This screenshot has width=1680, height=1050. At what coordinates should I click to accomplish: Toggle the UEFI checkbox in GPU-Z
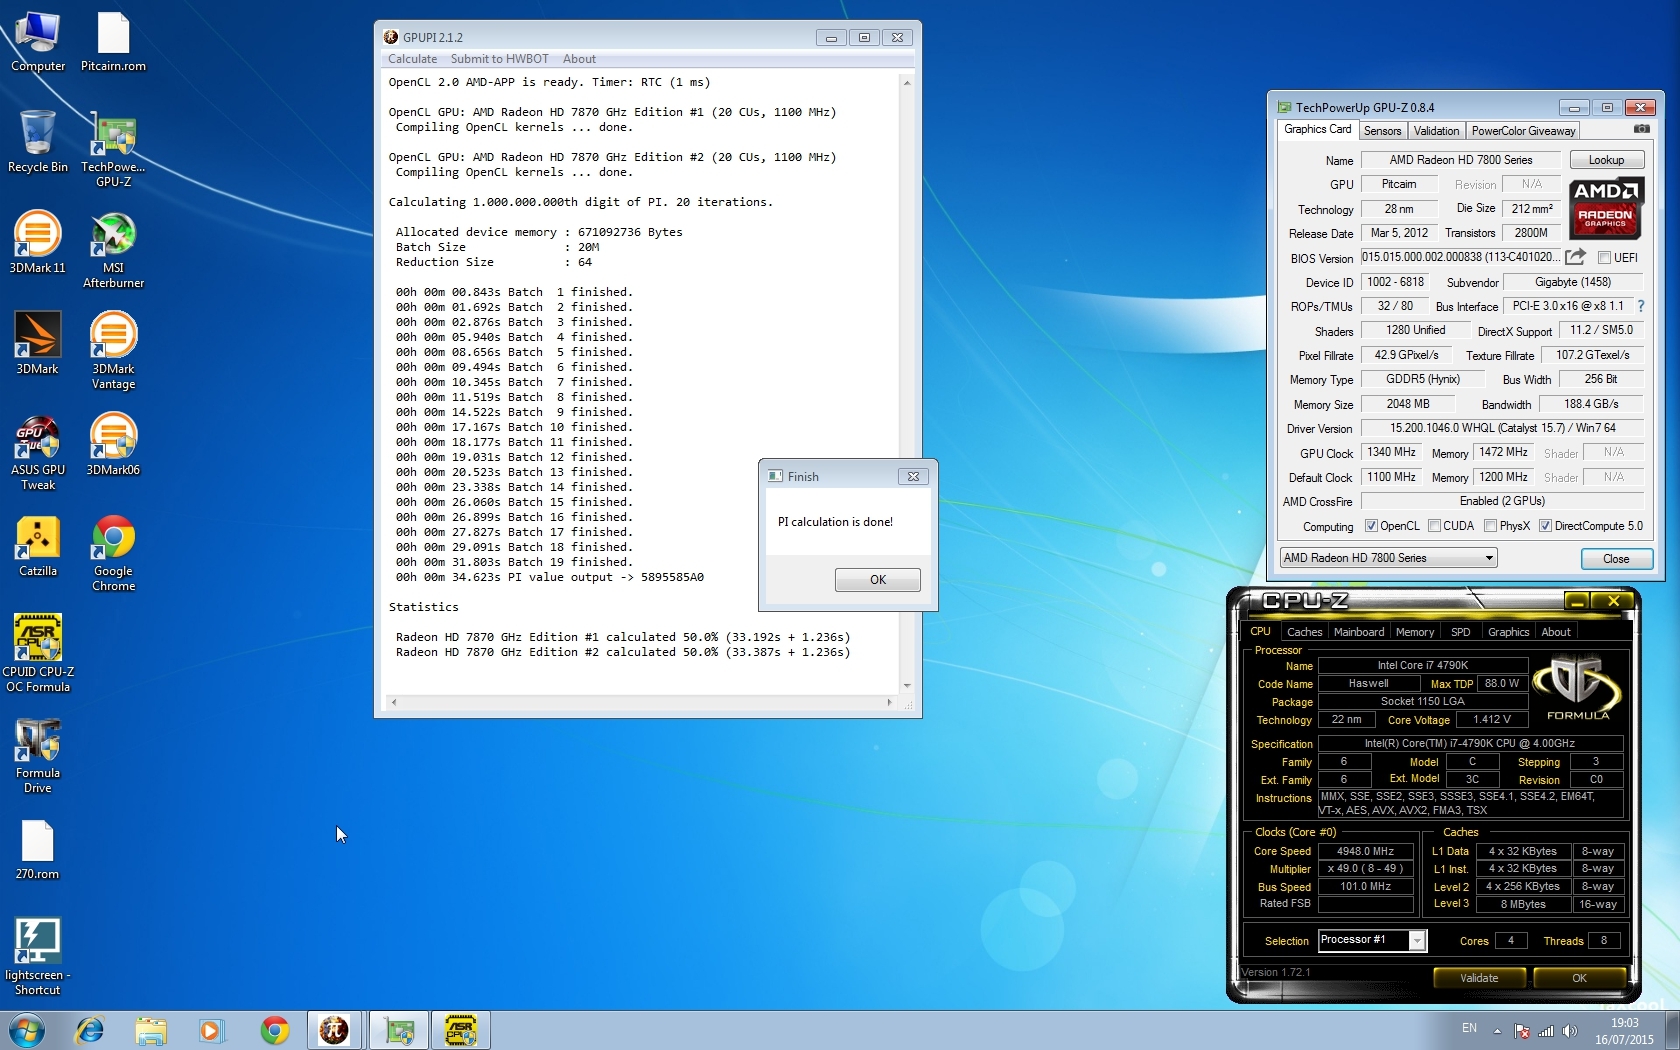(1604, 258)
